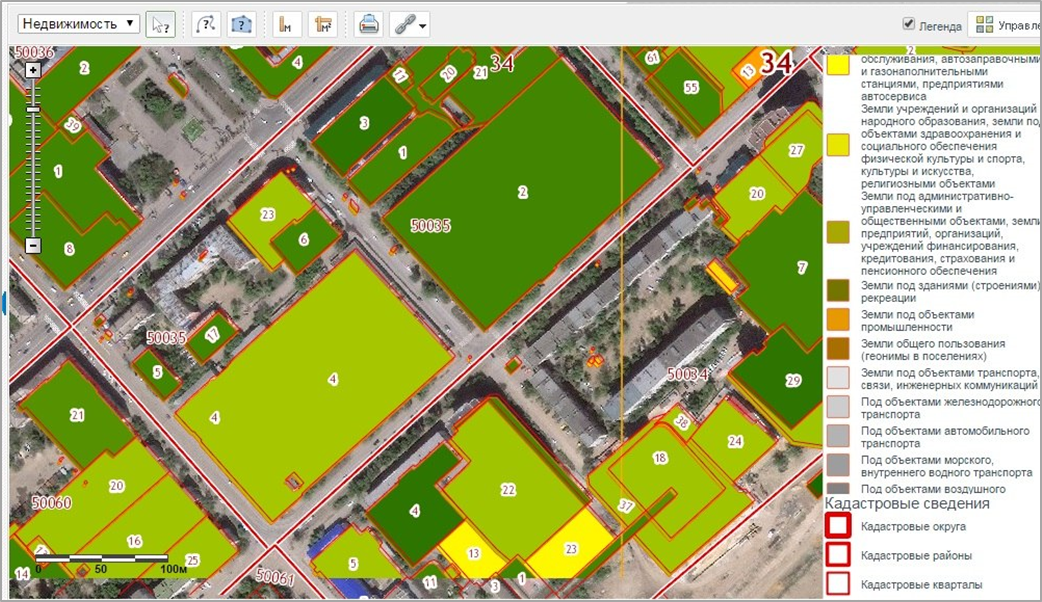Click parcel number 16 on the map
The height and width of the screenshot is (602, 1042).
(135, 541)
